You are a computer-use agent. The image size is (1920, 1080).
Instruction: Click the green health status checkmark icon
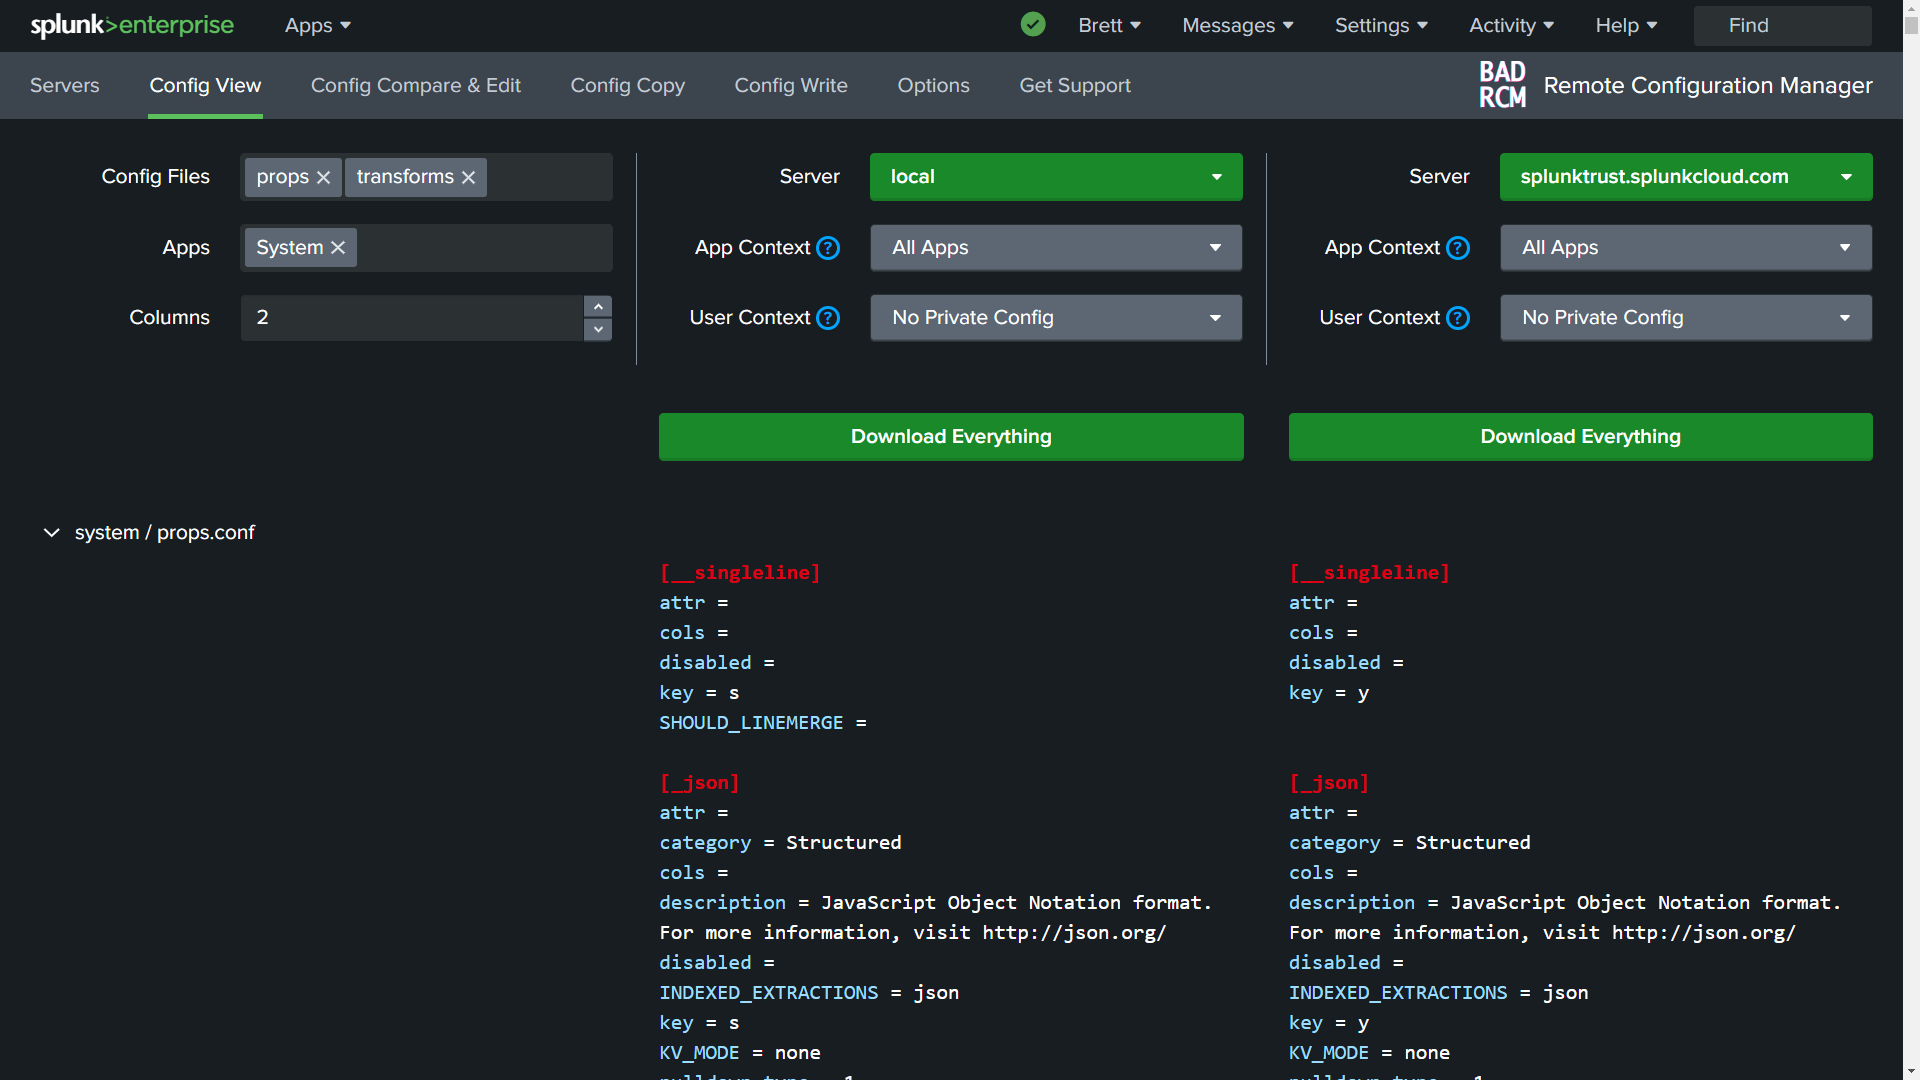(x=1033, y=25)
